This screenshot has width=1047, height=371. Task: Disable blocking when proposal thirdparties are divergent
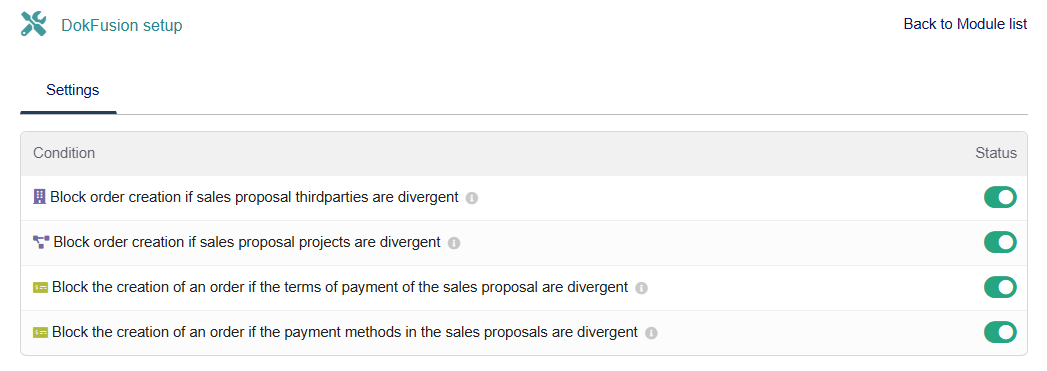click(x=1000, y=198)
